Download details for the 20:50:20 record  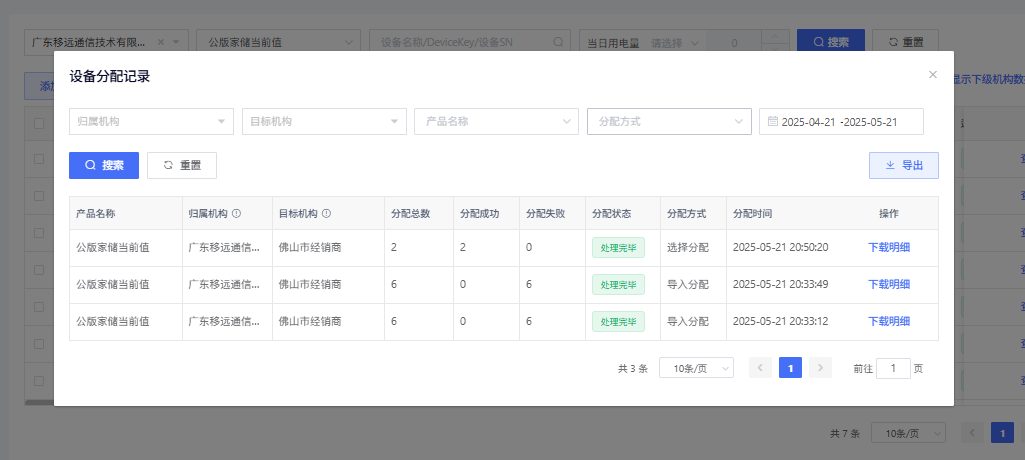pos(888,248)
